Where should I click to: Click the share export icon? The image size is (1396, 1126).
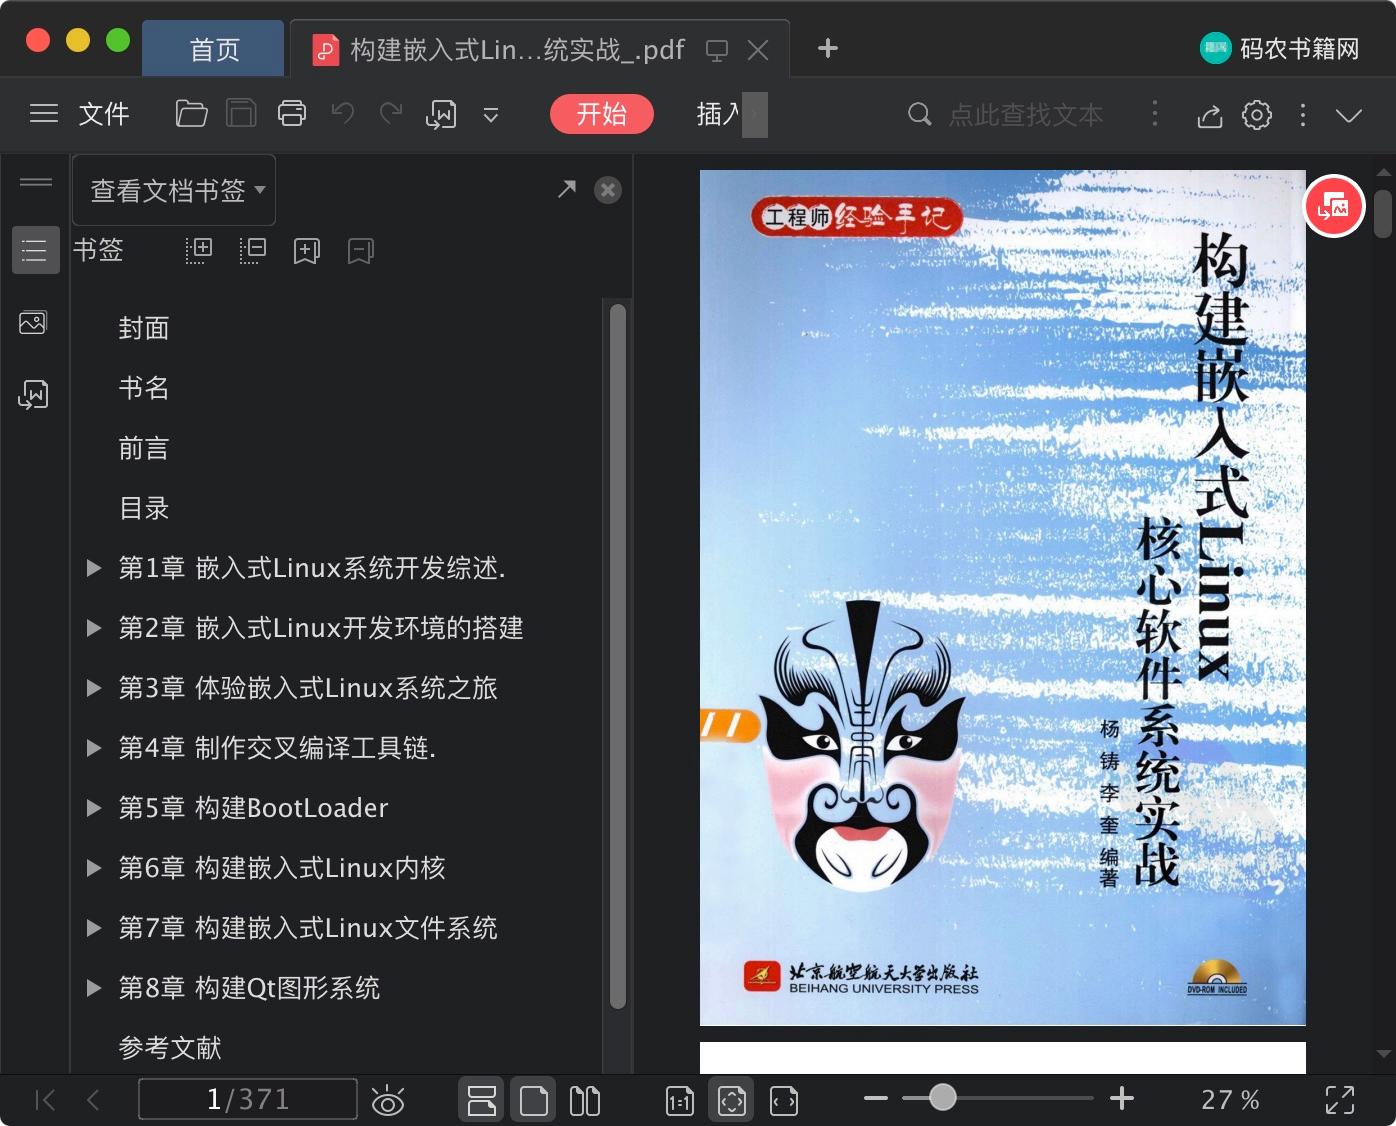(1210, 115)
